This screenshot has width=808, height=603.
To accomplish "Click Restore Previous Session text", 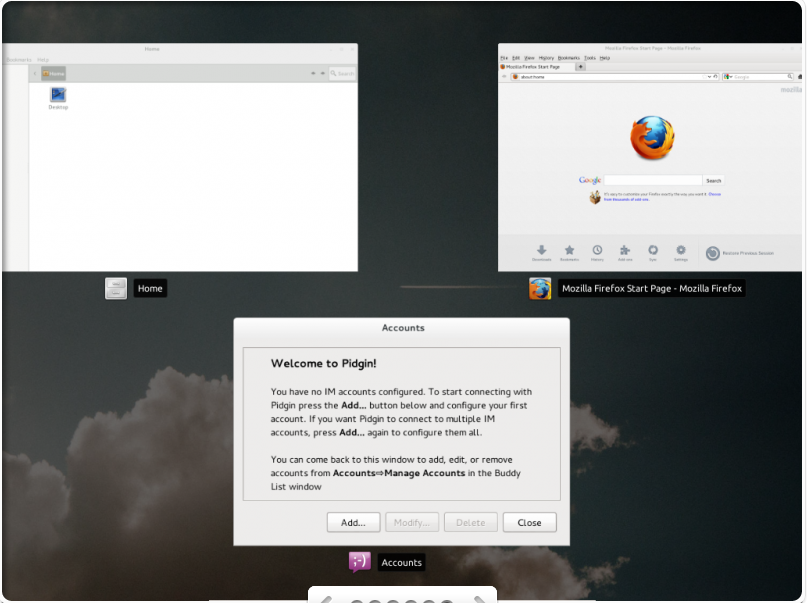I will pyautogui.click(x=748, y=253).
